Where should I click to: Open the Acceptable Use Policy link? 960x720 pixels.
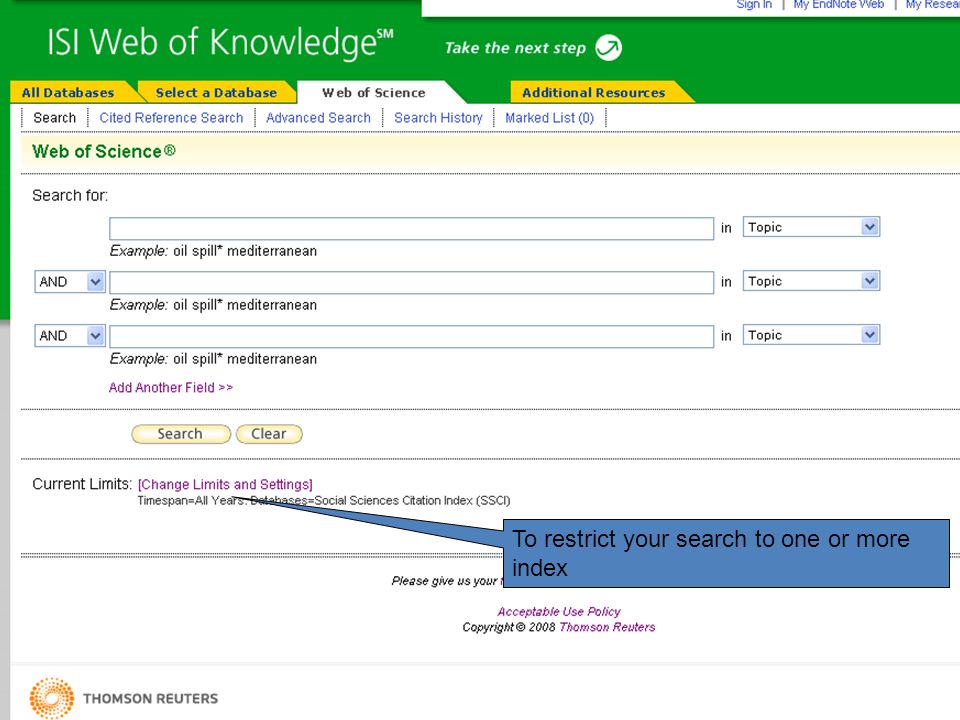coord(558,611)
